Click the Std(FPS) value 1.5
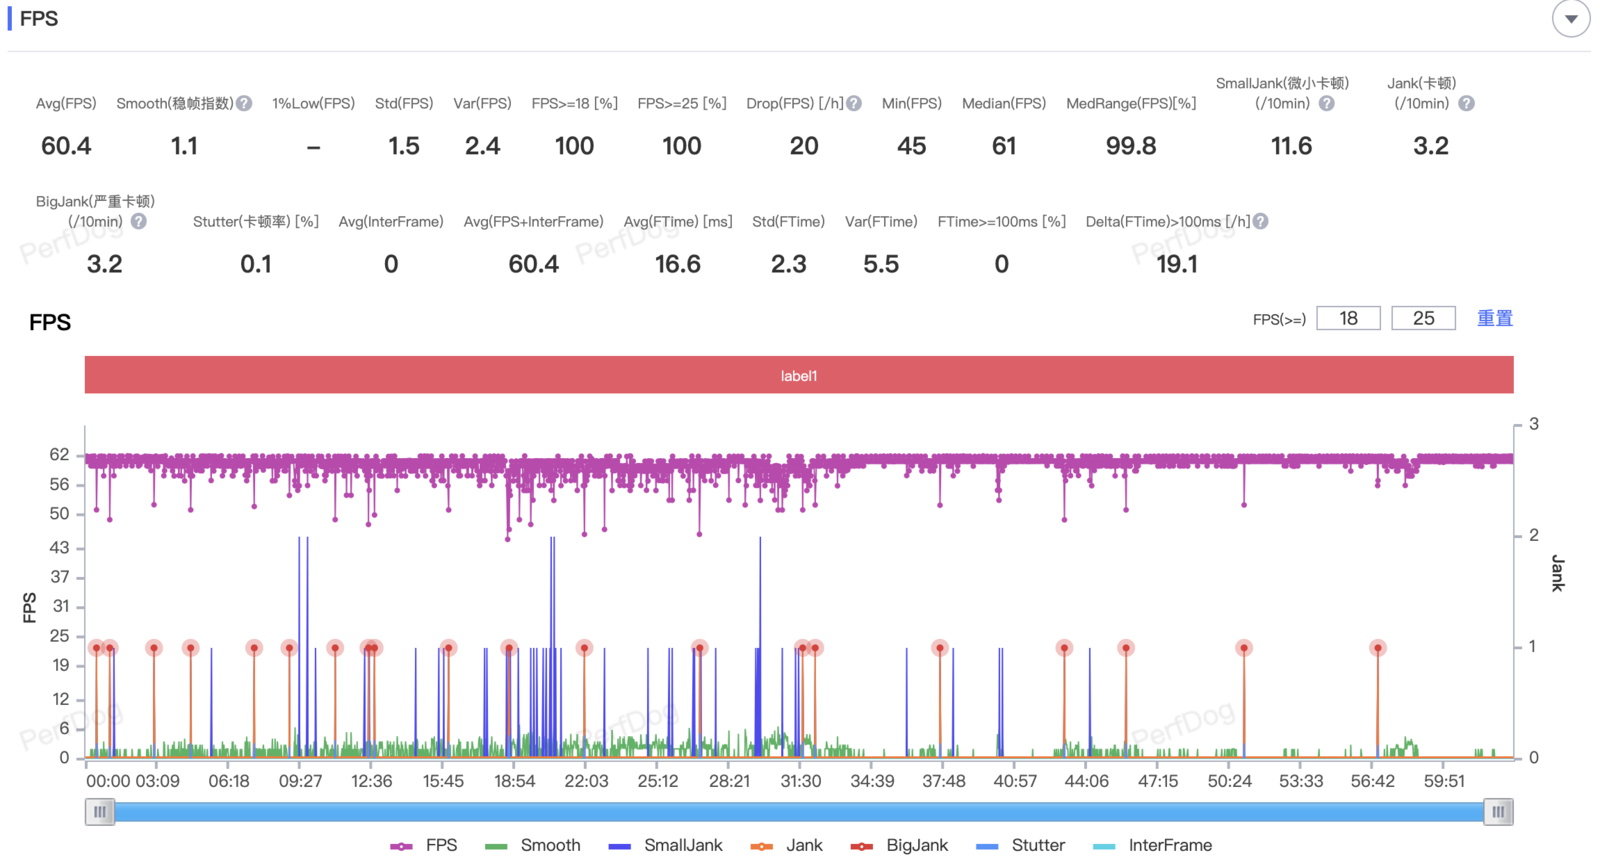The image size is (1600, 862). point(404,146)
